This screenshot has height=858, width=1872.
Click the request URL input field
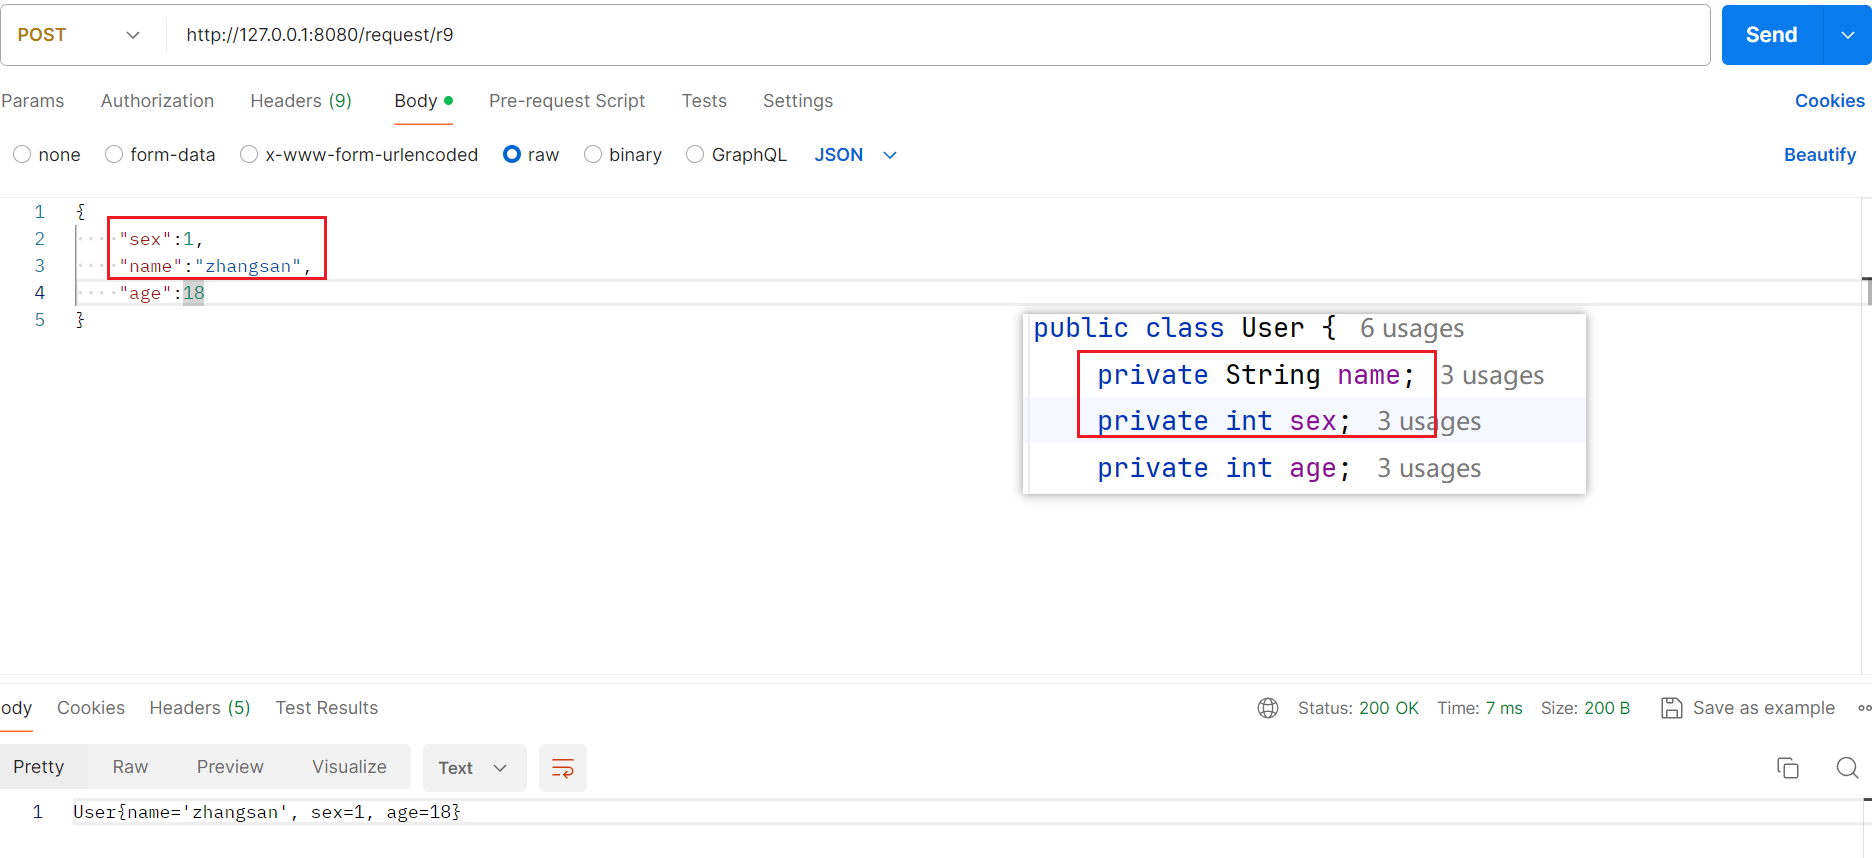point(936,35)
